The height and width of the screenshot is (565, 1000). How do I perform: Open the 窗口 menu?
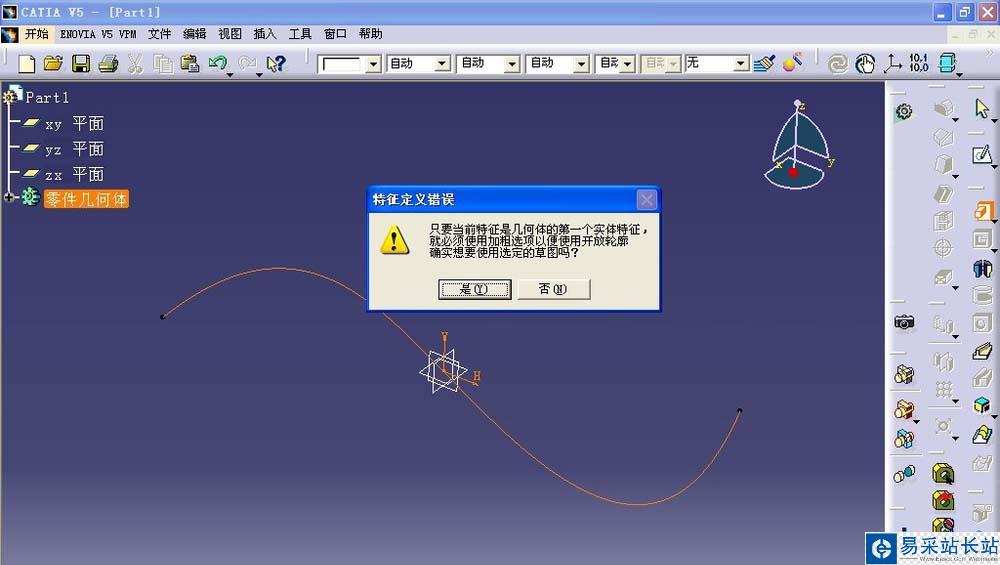click(335, 34)
